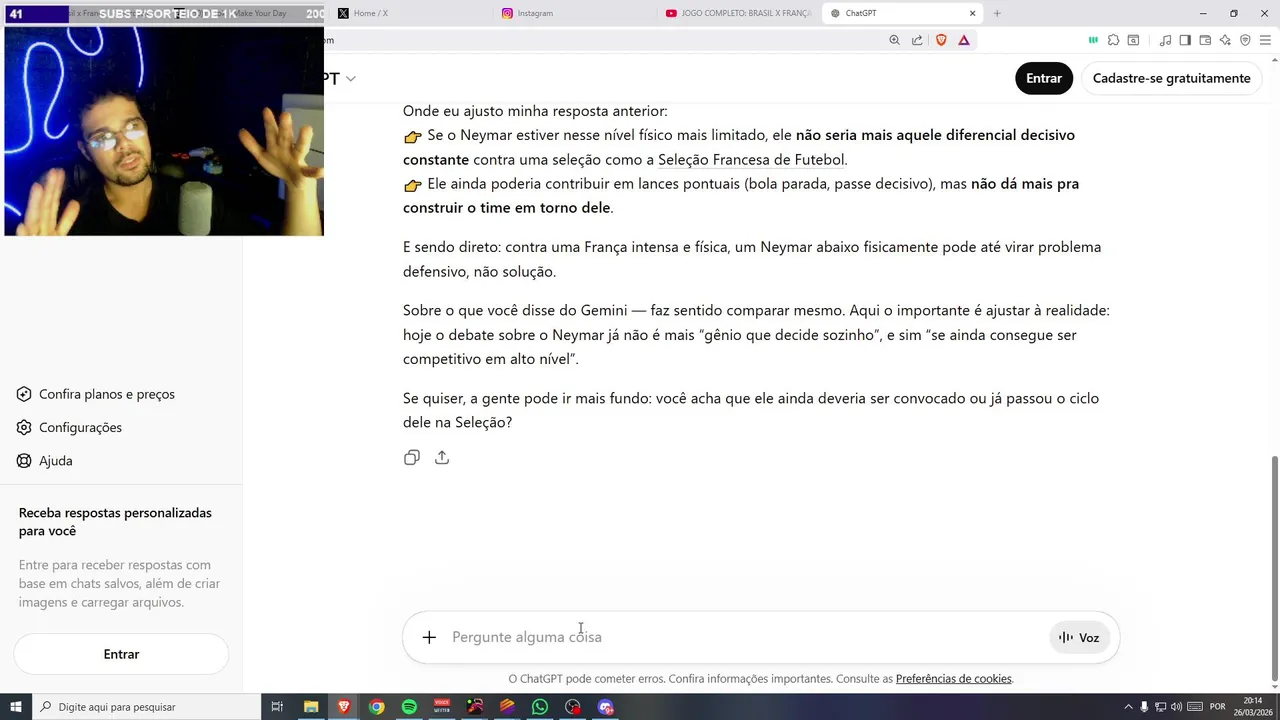The width and height of the screenshot is (1280, 720).
Task: Expand the ChatGPT model dropdown chevron
Action: click(x=350, y=78)
